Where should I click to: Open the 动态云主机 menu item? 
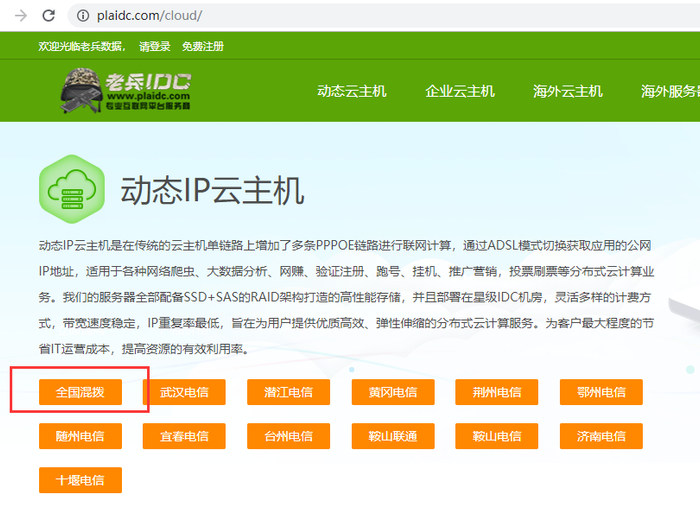(352, 91)
